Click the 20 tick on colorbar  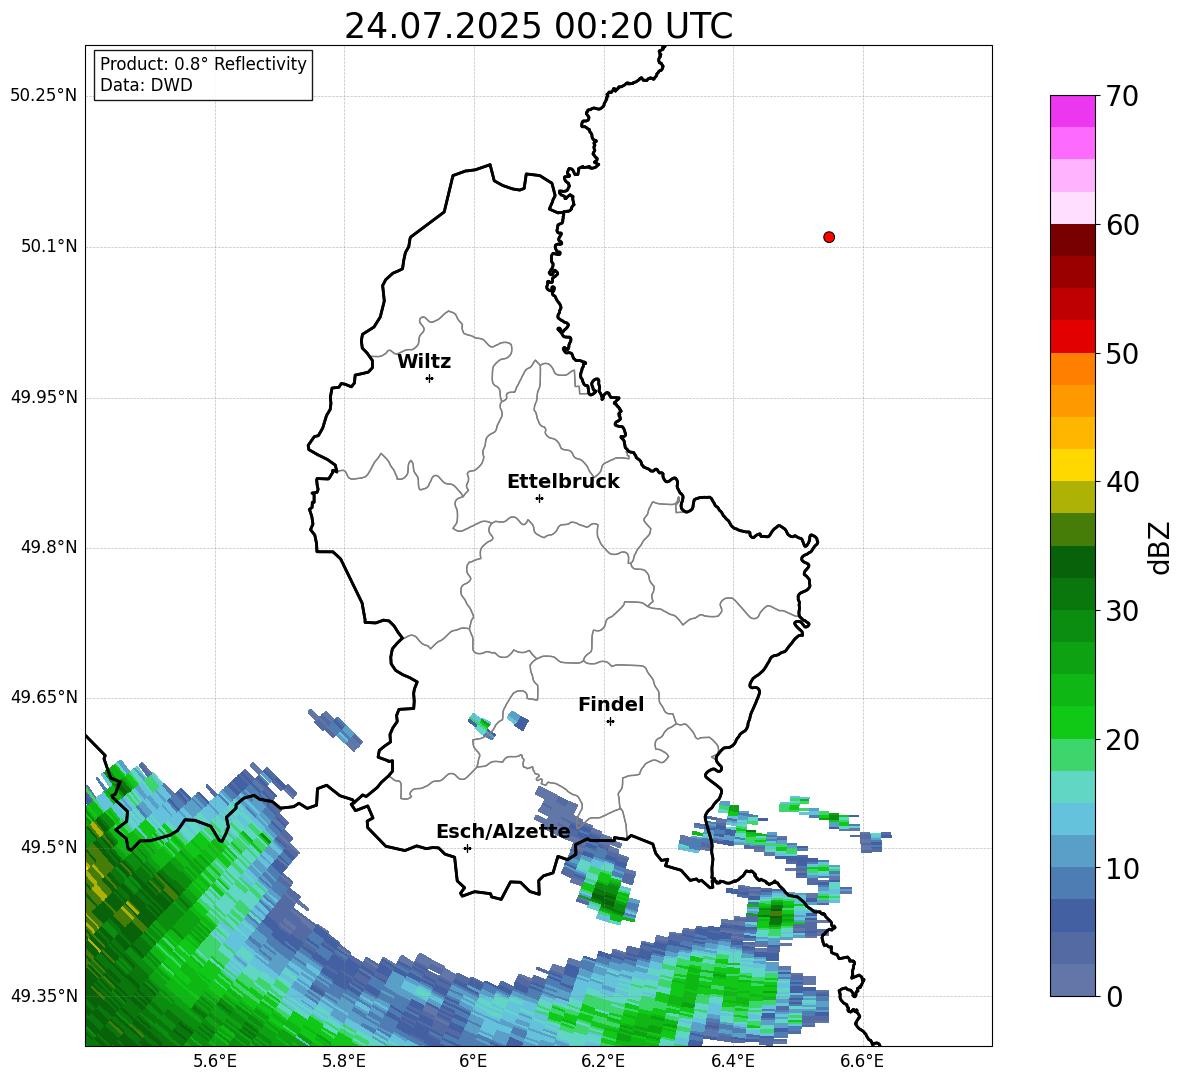click(1122, 740)
